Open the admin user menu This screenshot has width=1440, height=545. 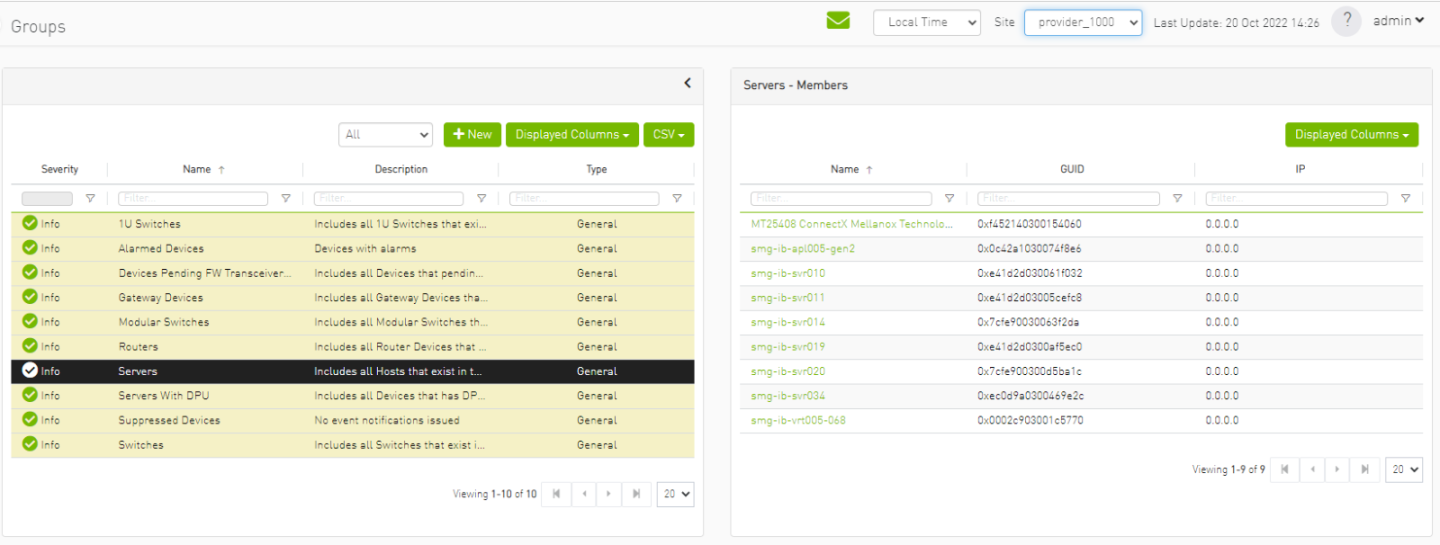click(x=1398, y=21)
